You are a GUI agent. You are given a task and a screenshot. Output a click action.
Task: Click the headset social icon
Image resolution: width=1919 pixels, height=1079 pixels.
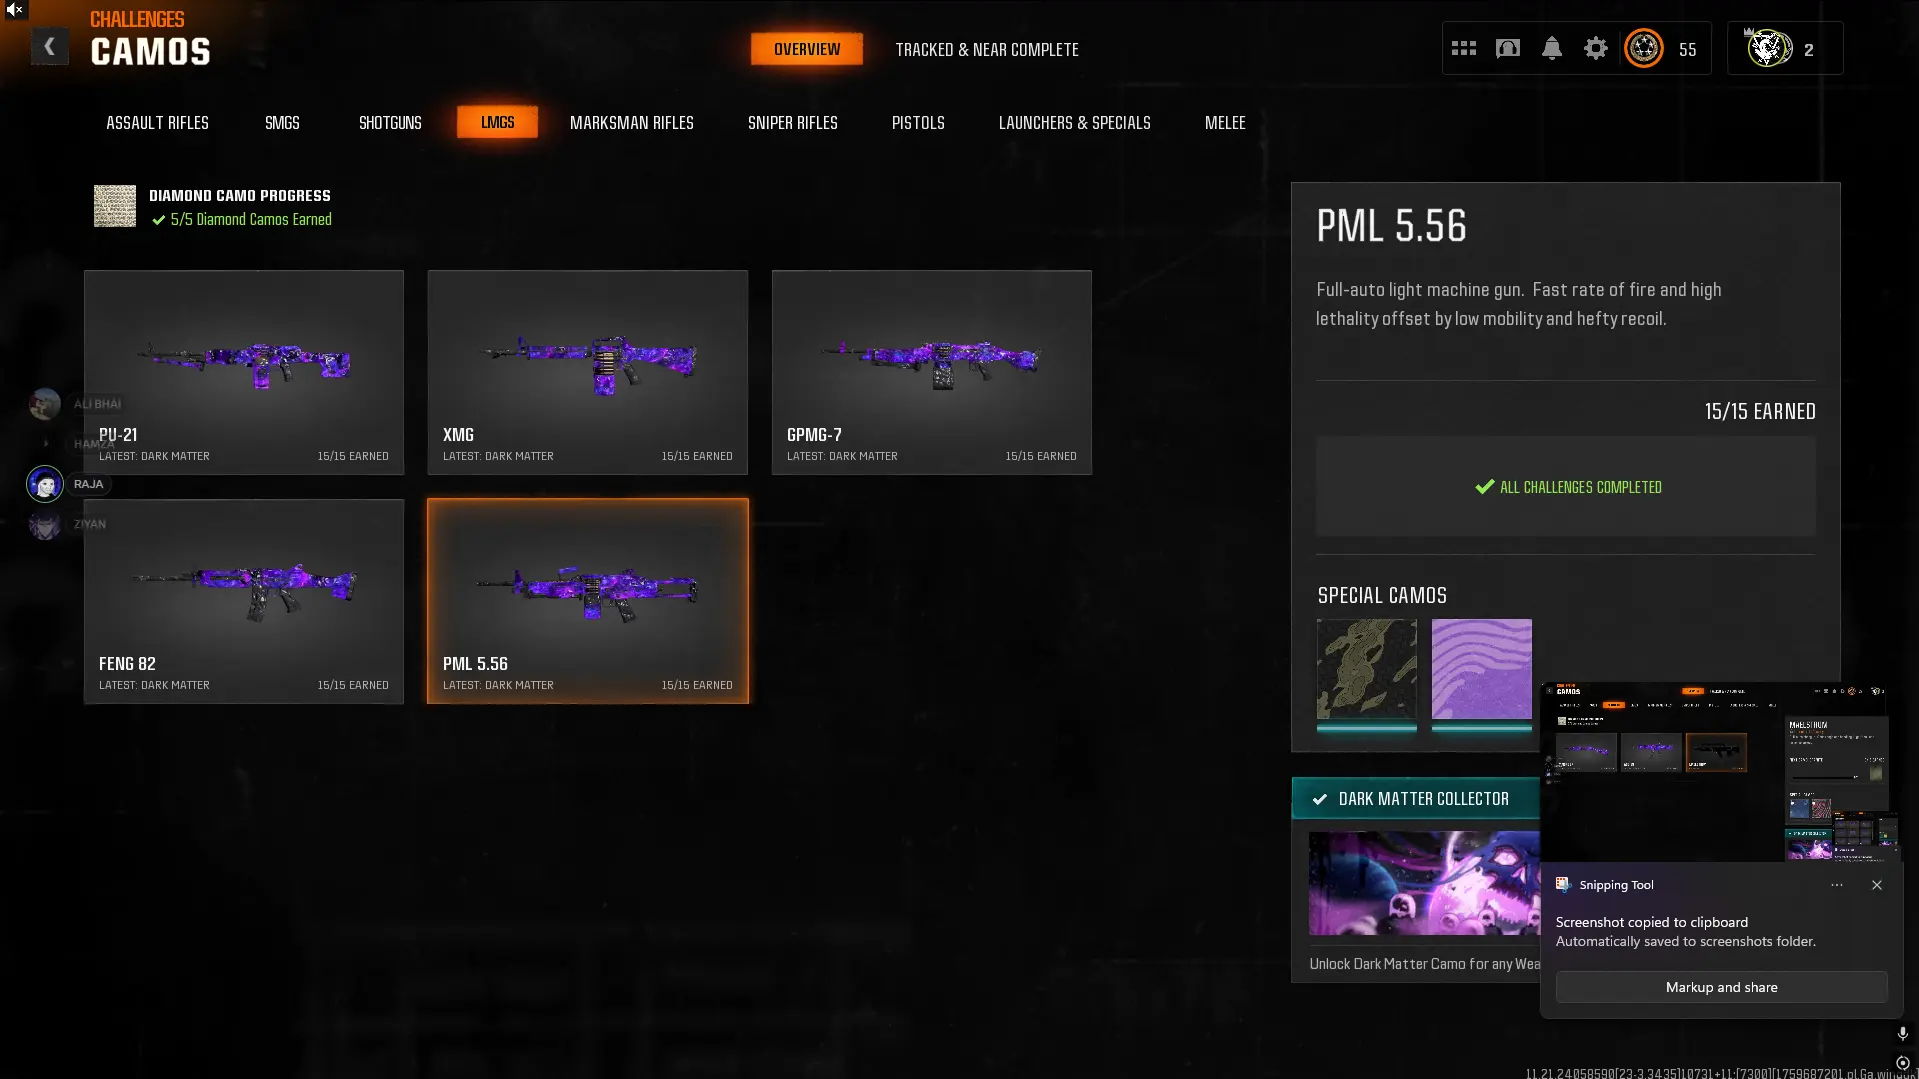point(1508,48)
